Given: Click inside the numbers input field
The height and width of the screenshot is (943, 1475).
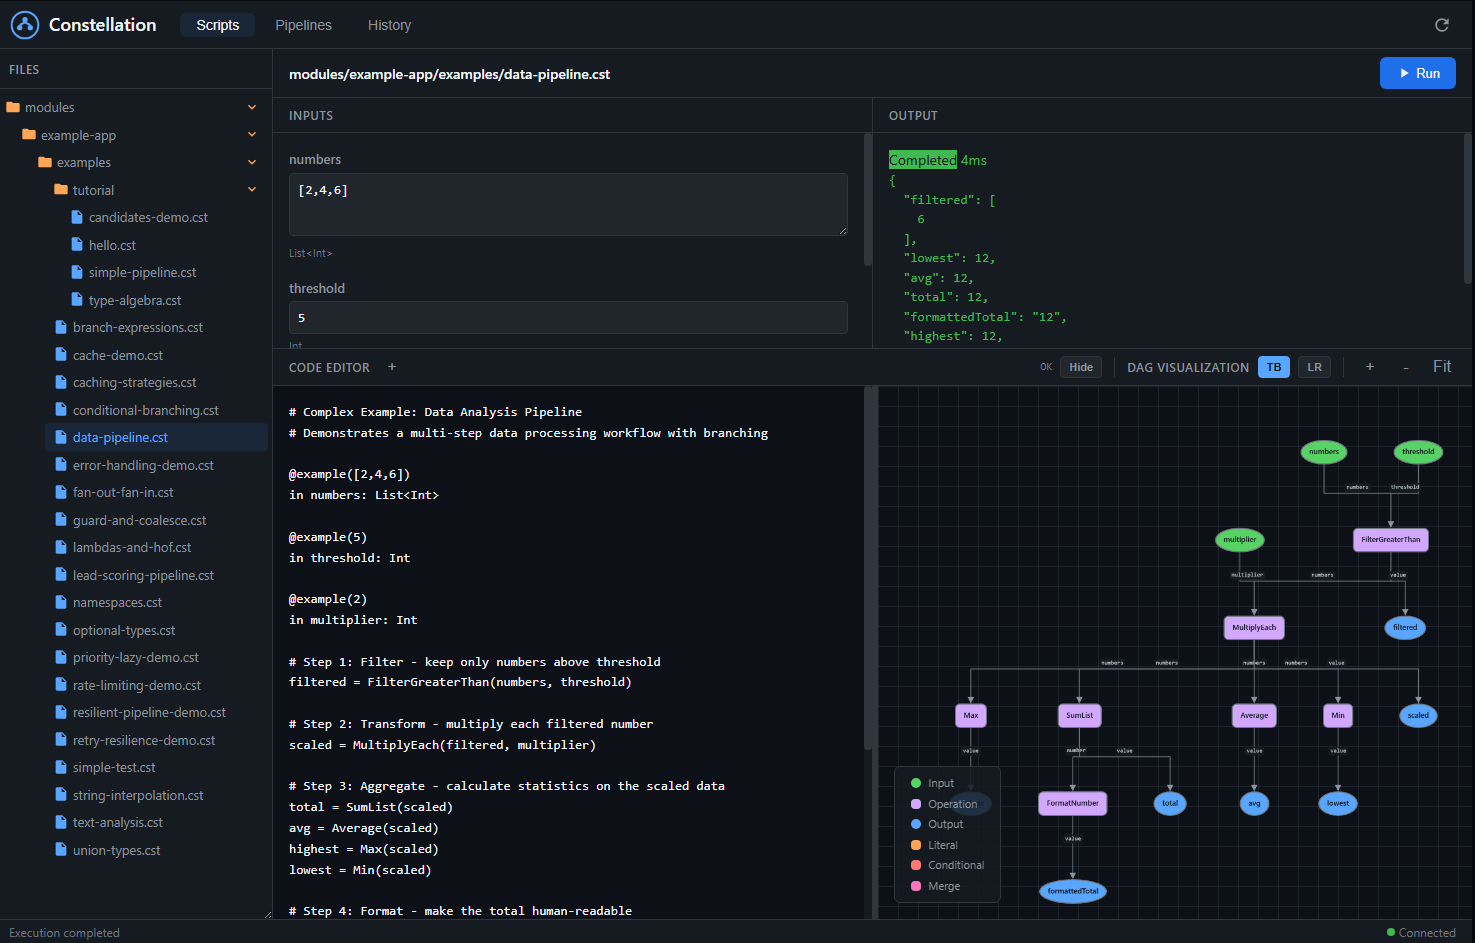Looking at the screenshot, I should pyautogui.click(x=567, y=205).
